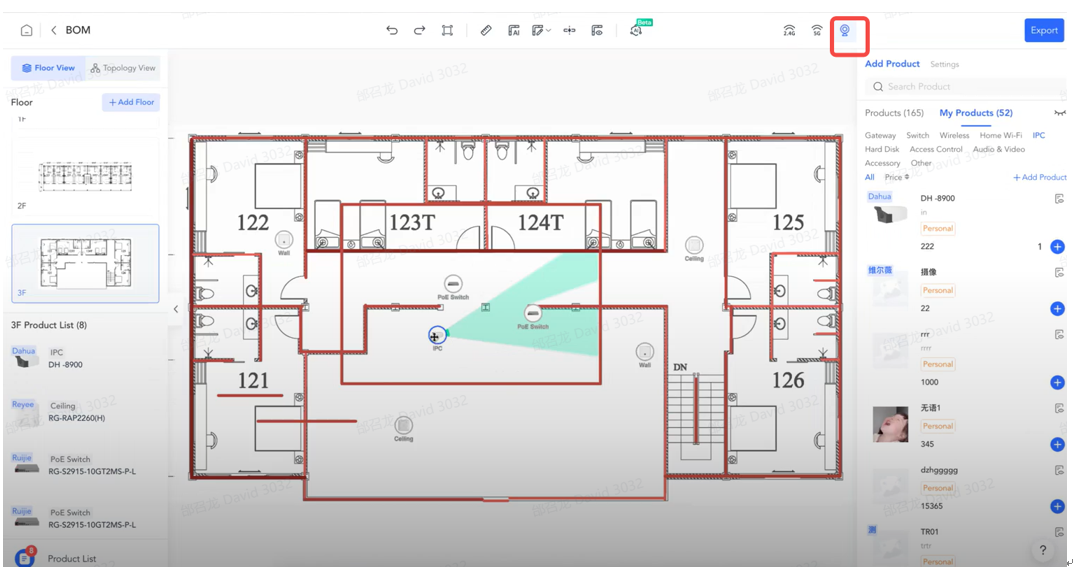Edit the DH-8900 product entry
The width and height of the screenshot is (1074, 572).
pyautogui.click(x=1059, y=199)
